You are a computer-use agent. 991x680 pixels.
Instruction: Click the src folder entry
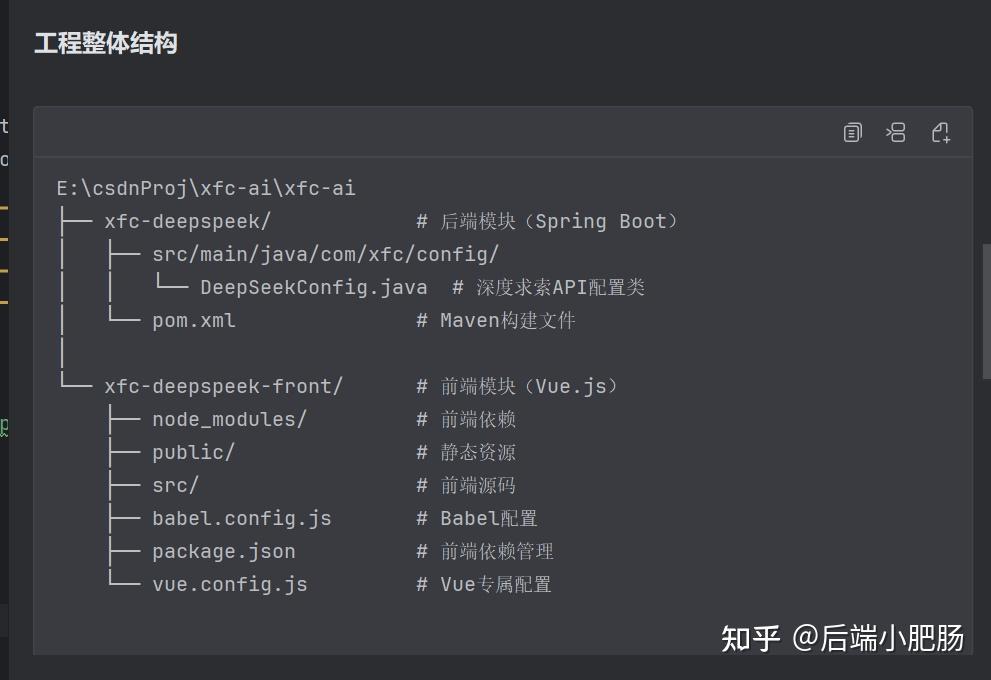[x=174, y=485]
